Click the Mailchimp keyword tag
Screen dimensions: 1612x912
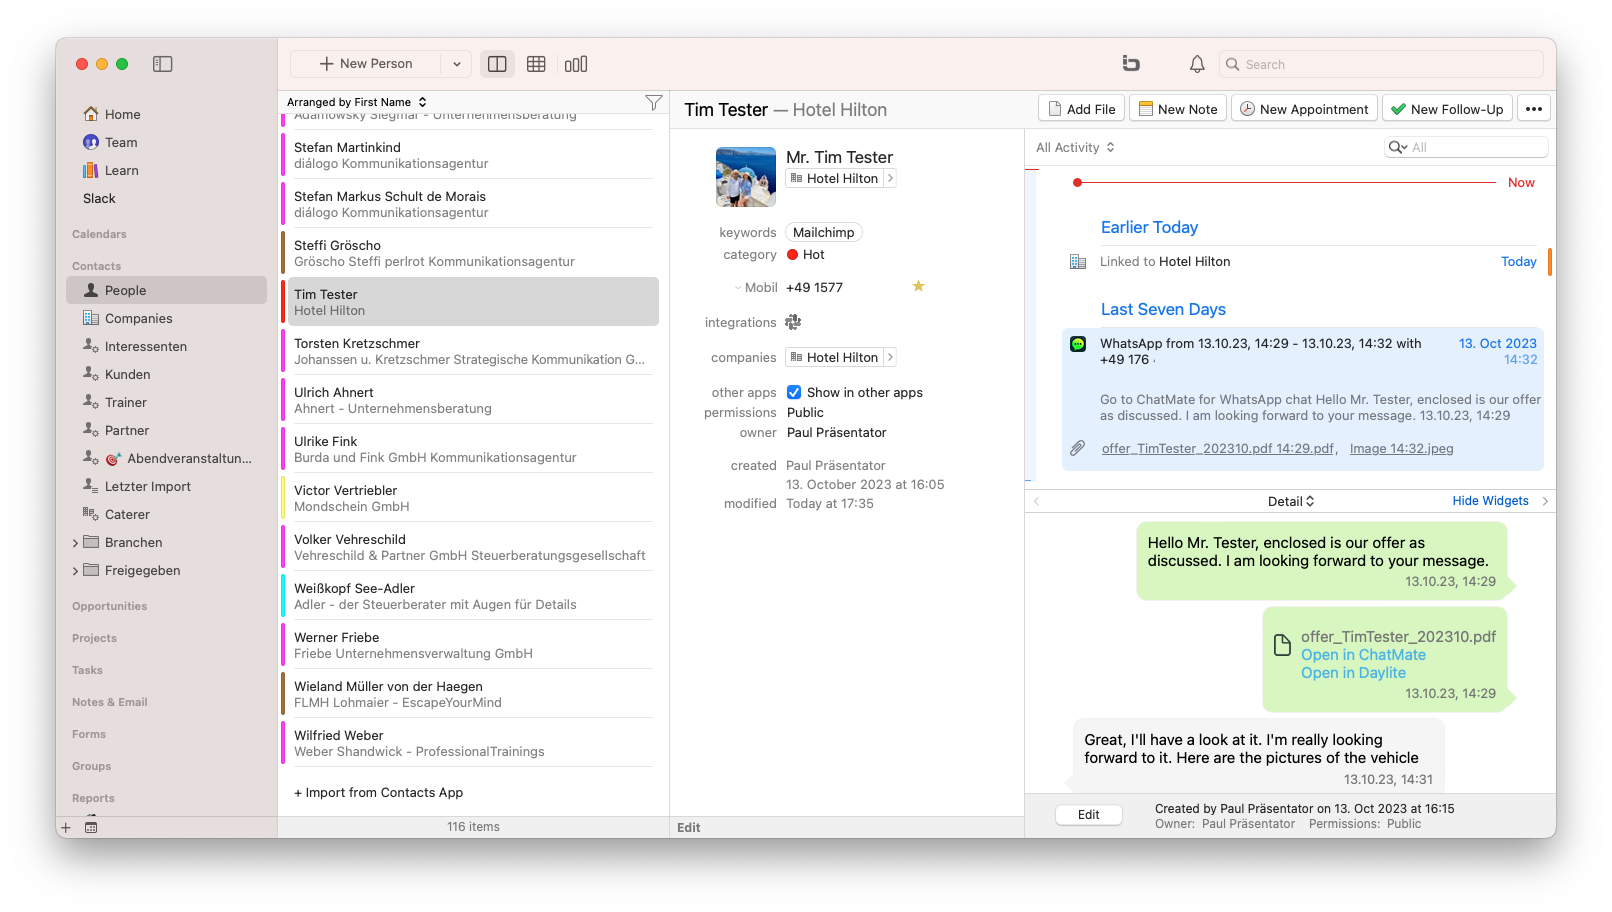click(x=824, y=232)
